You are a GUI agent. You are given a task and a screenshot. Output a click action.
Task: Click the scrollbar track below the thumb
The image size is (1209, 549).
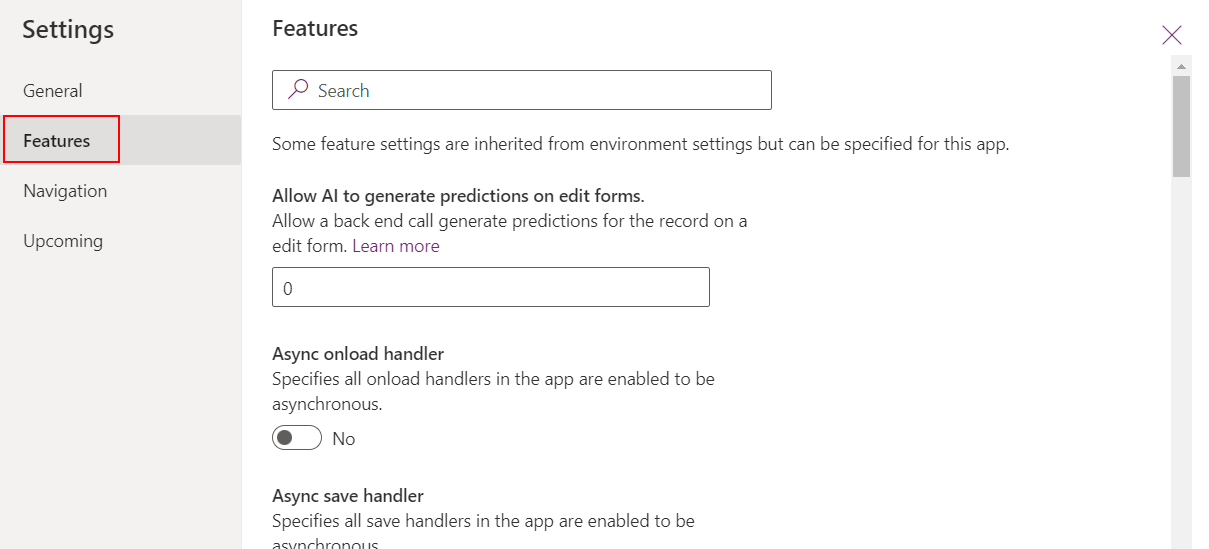pyautogui.click(x=1181, y=360)
